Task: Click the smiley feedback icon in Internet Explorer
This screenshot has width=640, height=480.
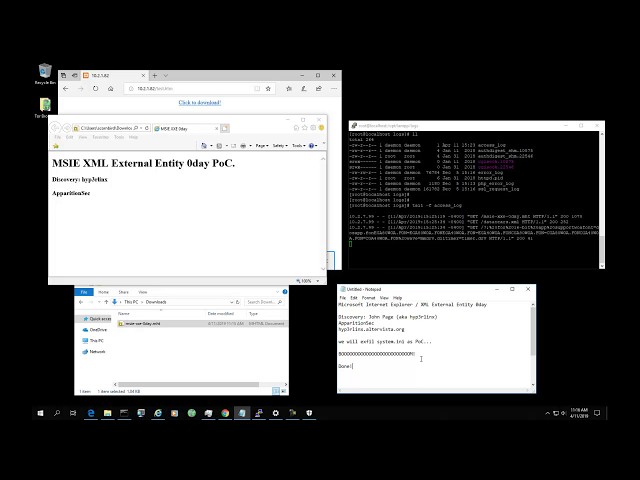Action: (321, 128)
